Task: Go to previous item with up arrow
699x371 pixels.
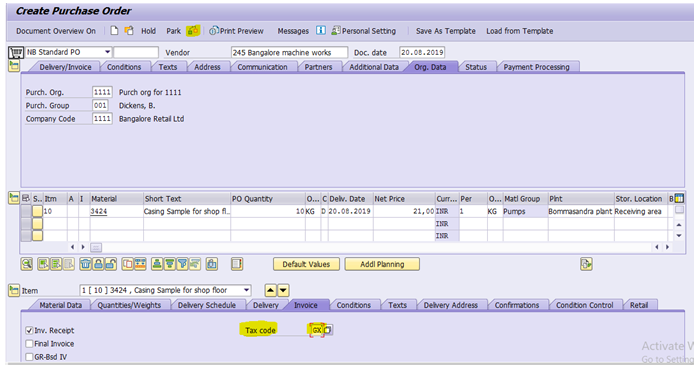Action: (x=270, y=290)
